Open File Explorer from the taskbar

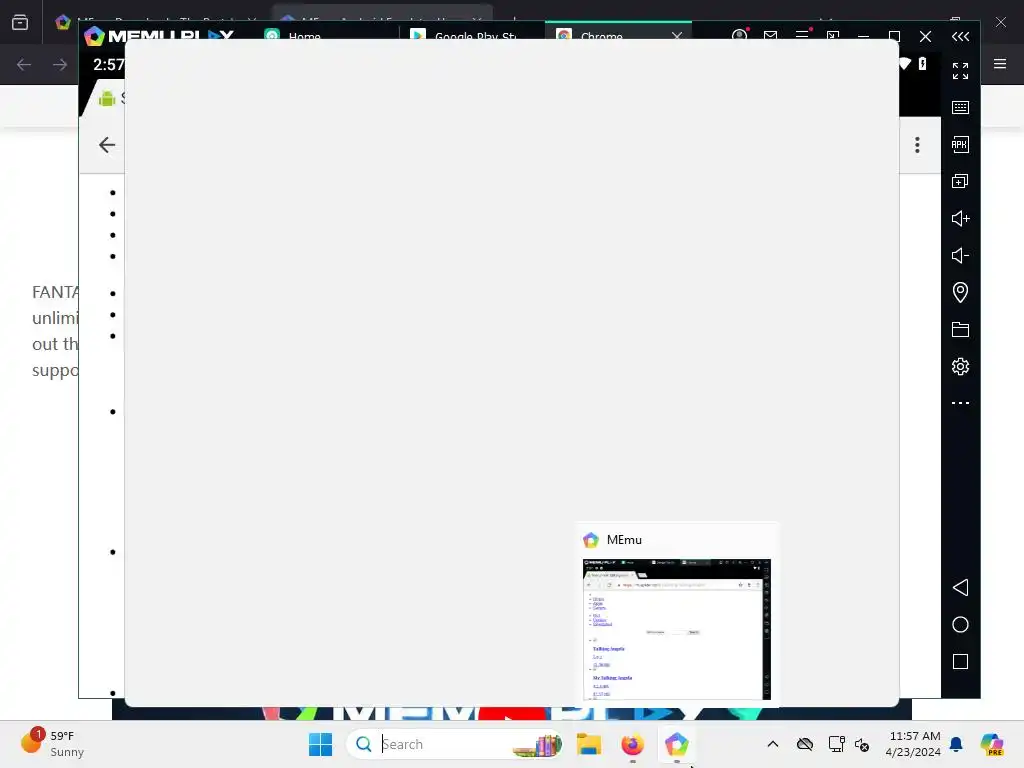coord(588,744)
